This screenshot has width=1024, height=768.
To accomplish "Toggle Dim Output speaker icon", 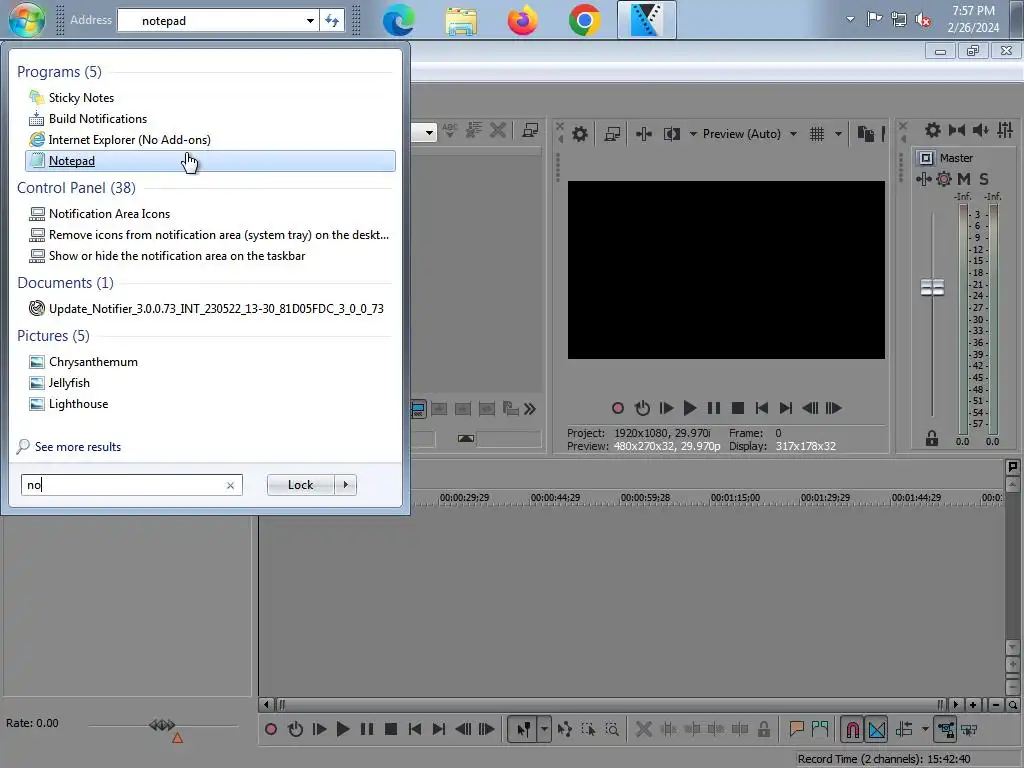I will pos(980,131).
